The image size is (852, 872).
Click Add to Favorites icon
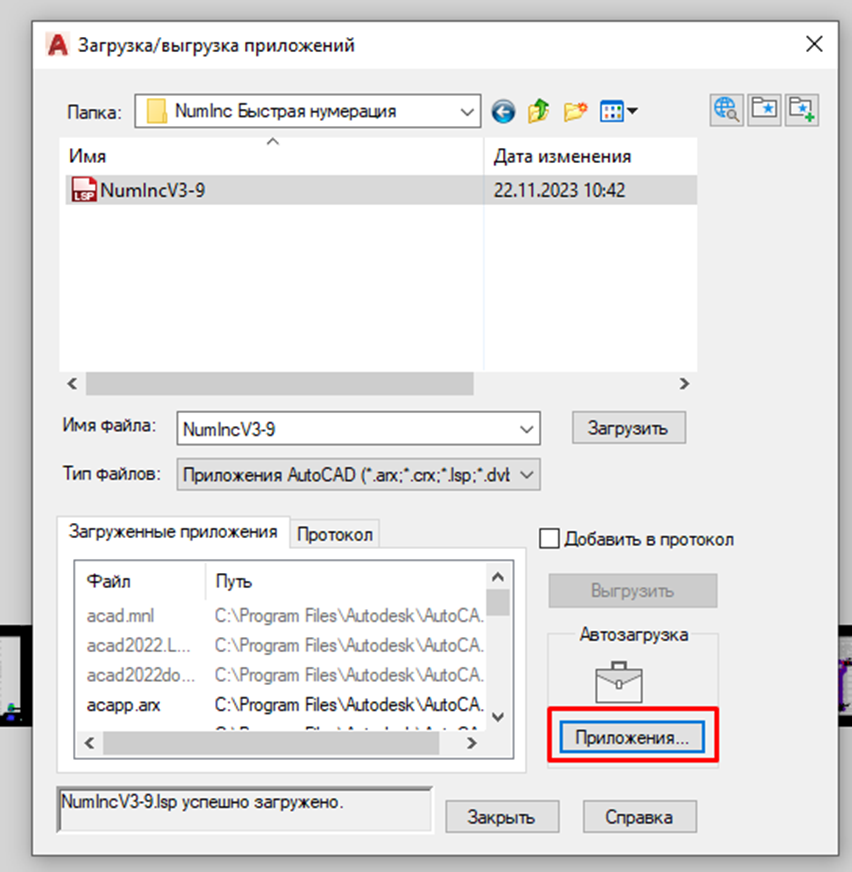pyautogui.click(x=802, y=111)
